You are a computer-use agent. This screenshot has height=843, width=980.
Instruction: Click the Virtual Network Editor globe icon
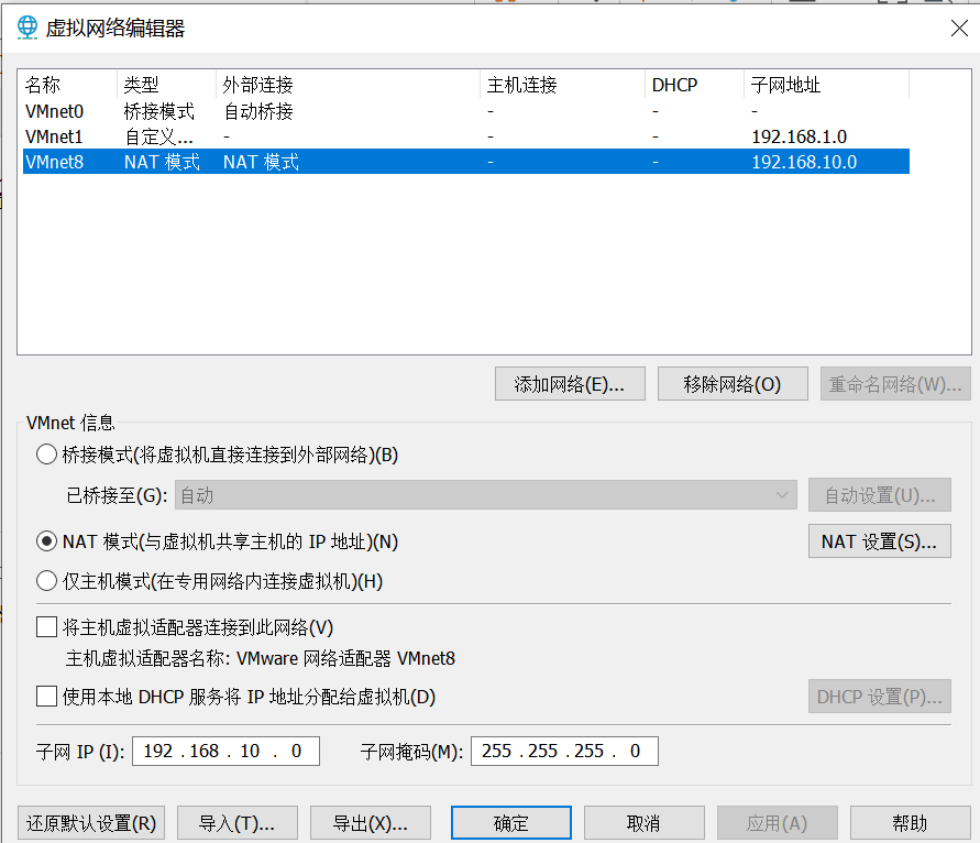27,27
